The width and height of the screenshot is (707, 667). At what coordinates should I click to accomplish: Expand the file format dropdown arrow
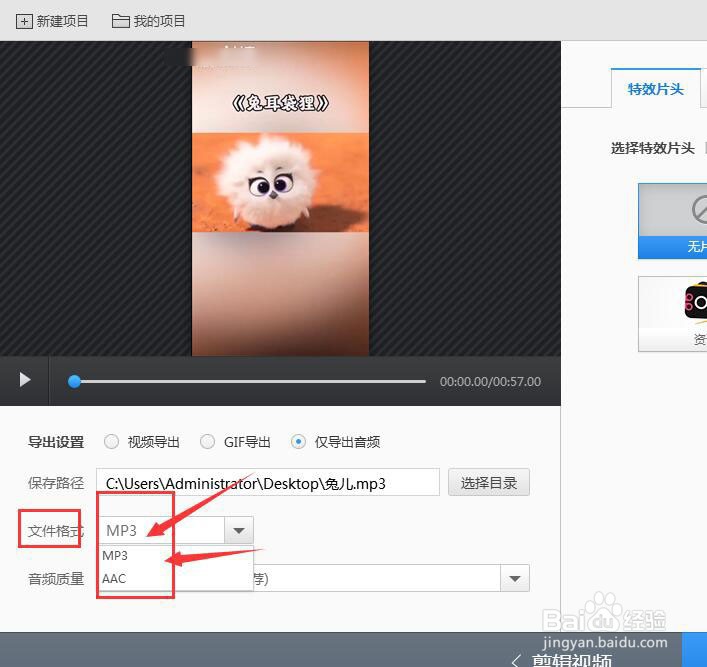[x=239, y=530]
